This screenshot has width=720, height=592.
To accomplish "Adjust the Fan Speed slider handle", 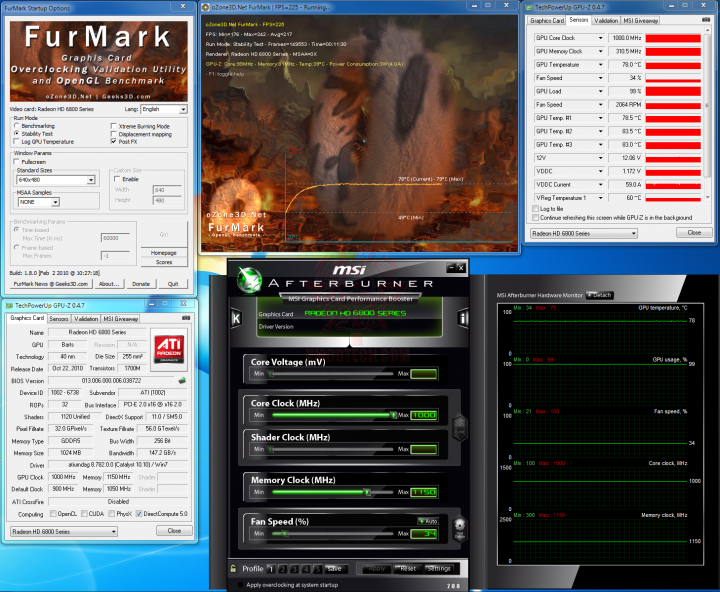I will 285,534.
